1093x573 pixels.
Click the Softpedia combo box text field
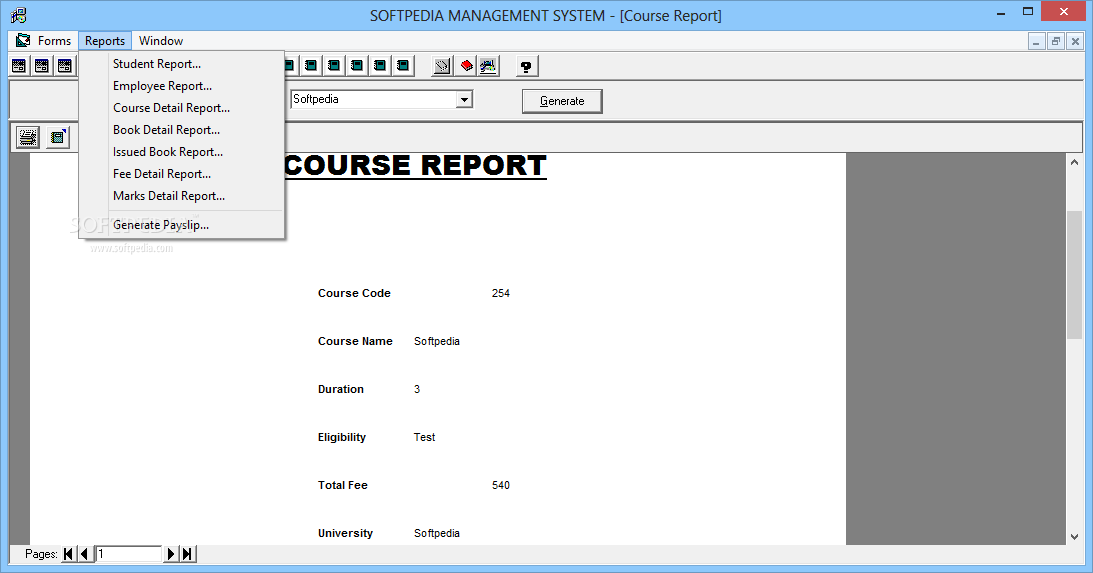[374, 100]
